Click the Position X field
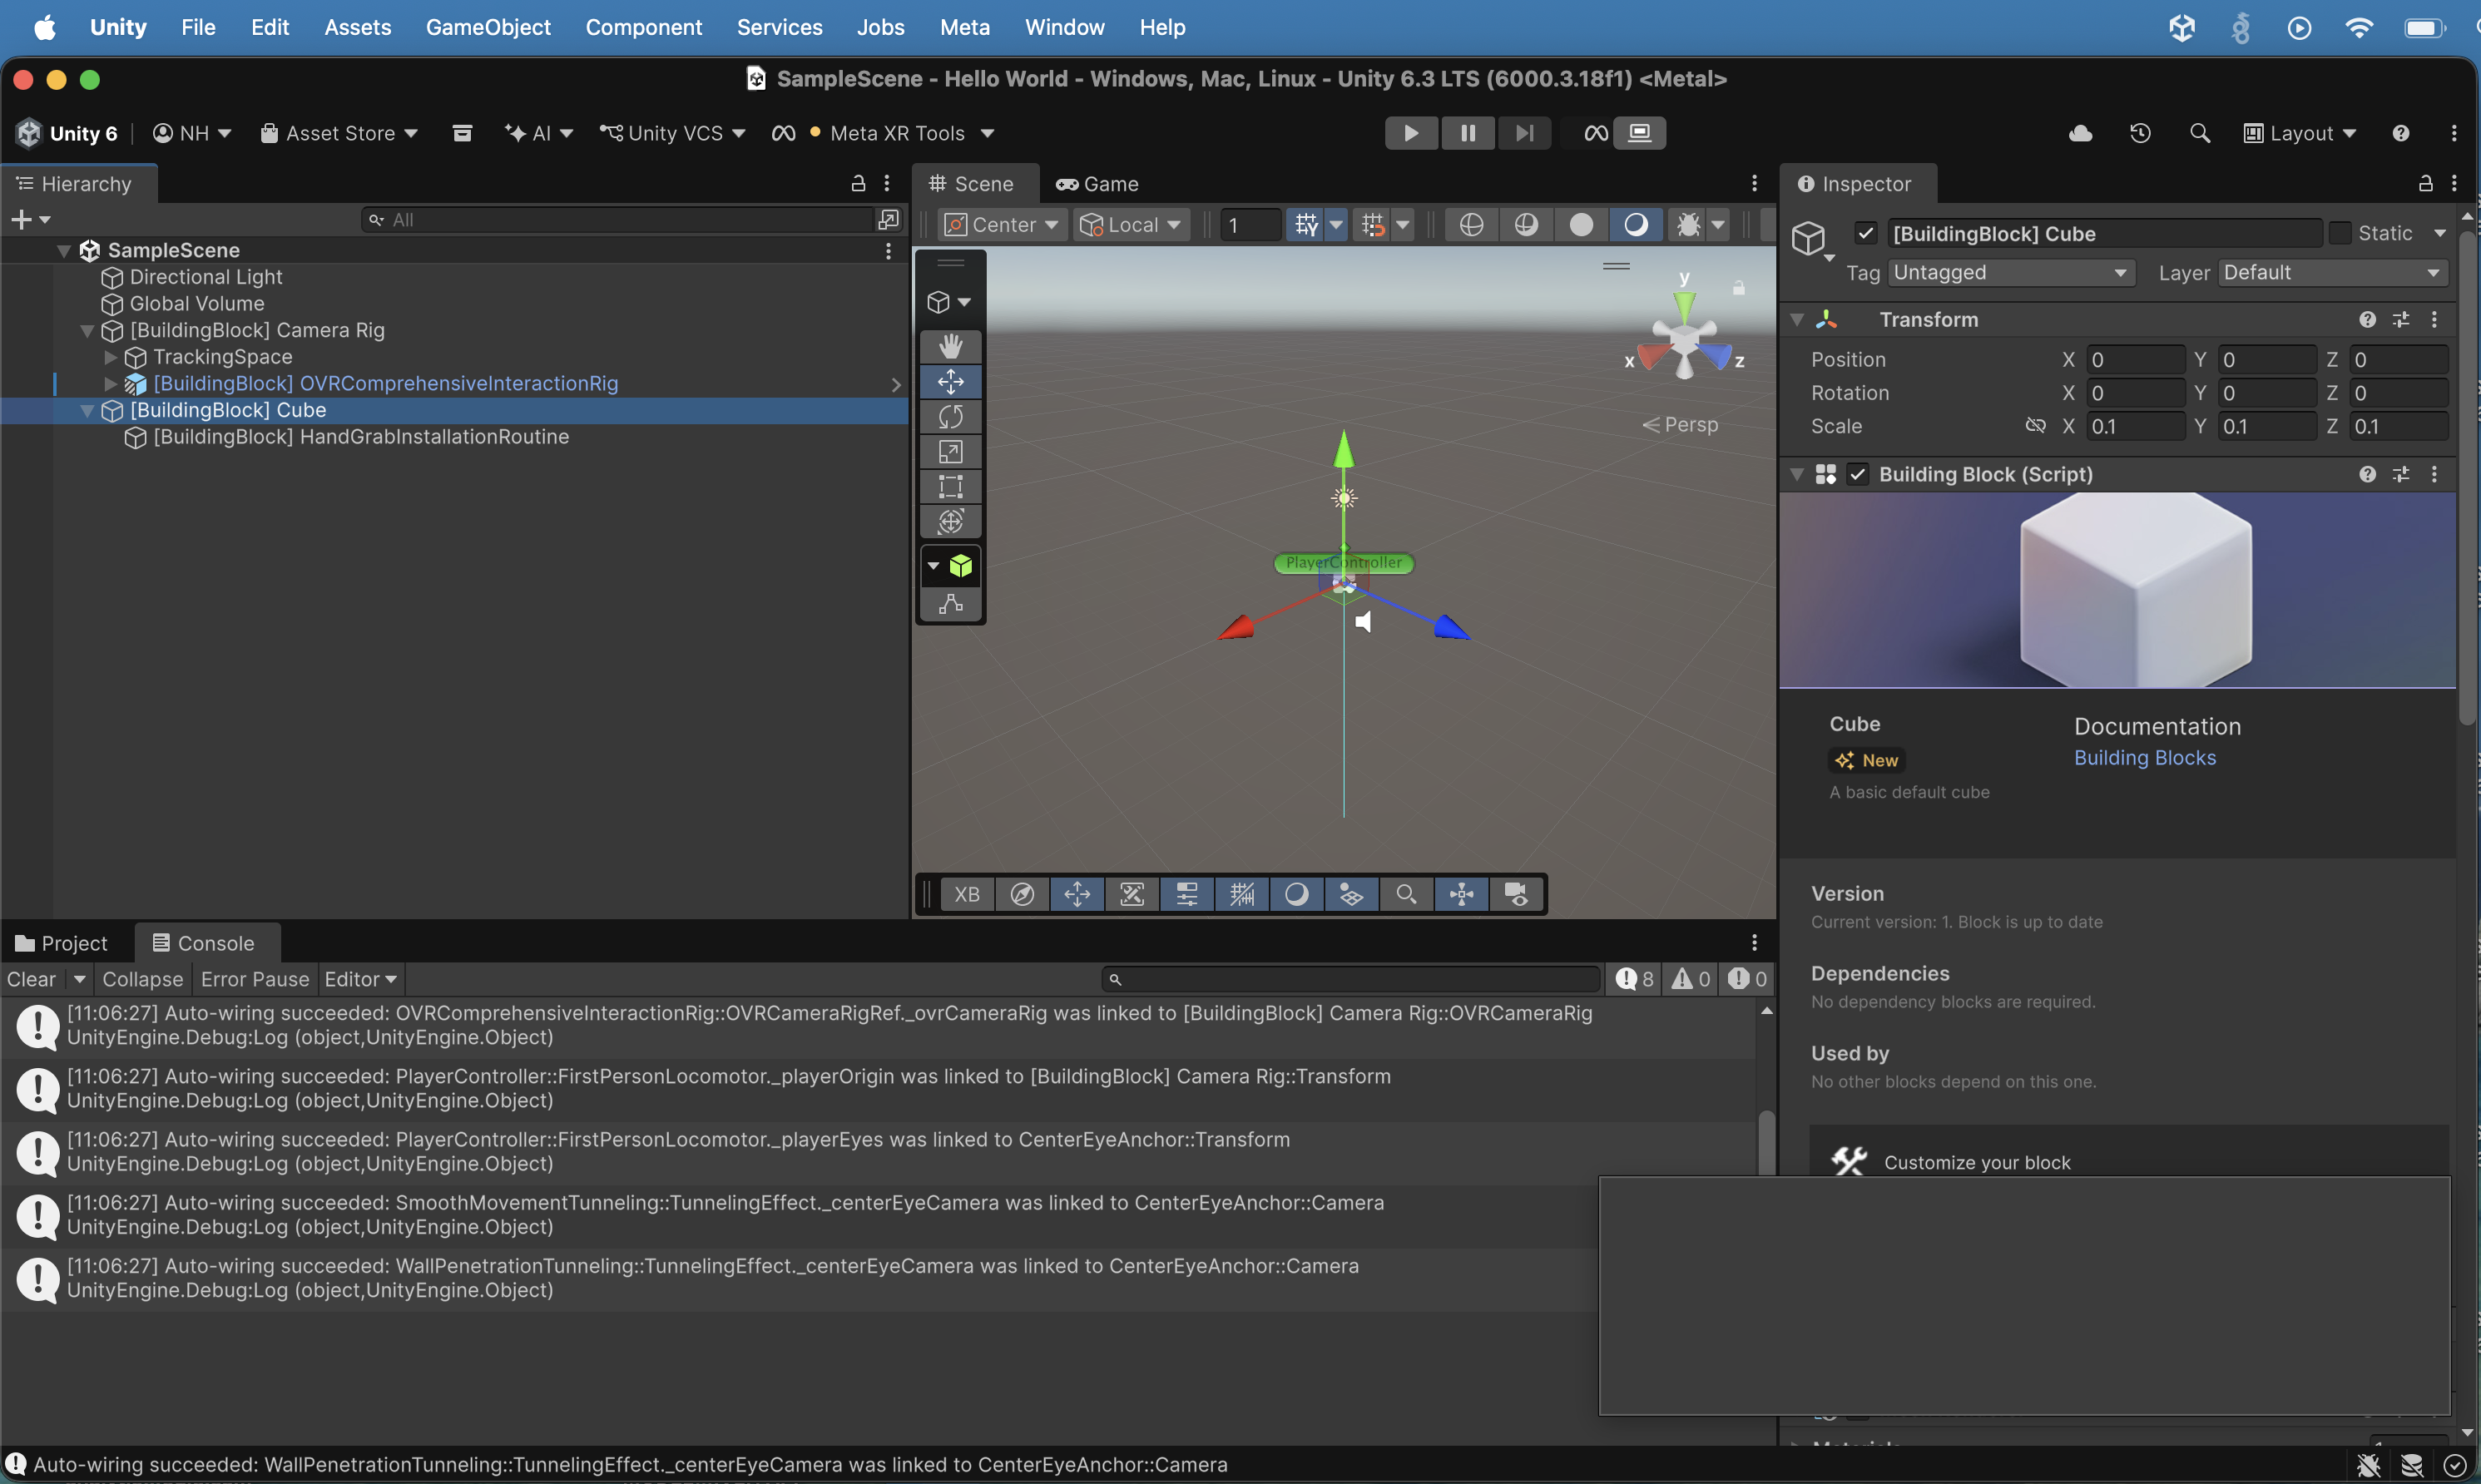Image resolution: width=2481 pixels, height=1484 pixels. (x=2136, y=359)
